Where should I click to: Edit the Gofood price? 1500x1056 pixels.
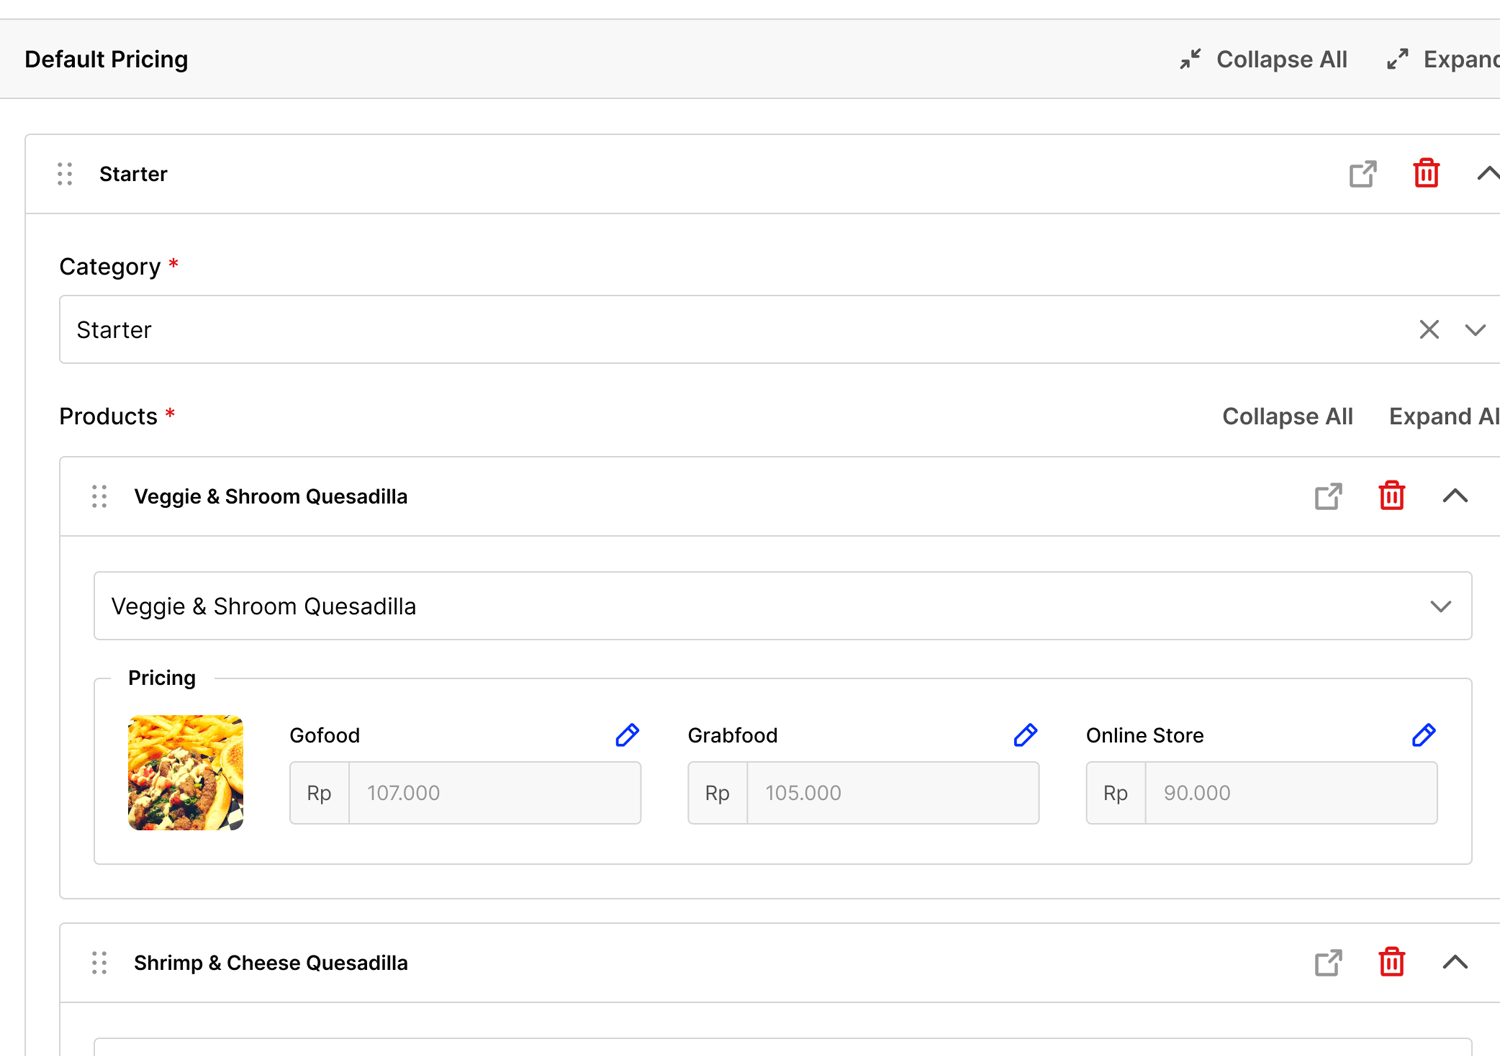pyautogui.click(x=627, y=735)
